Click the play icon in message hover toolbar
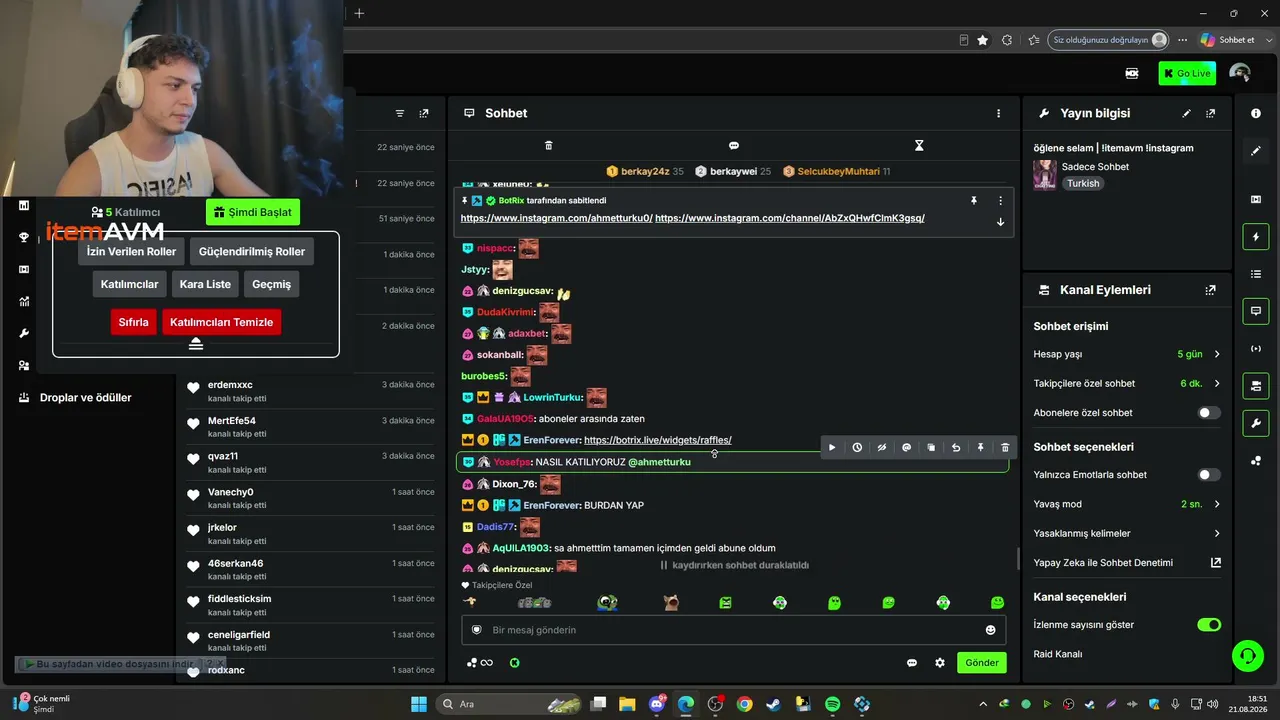Image resolution: width=1280 pixels, height=720 pixels. [x=832, y=448]
